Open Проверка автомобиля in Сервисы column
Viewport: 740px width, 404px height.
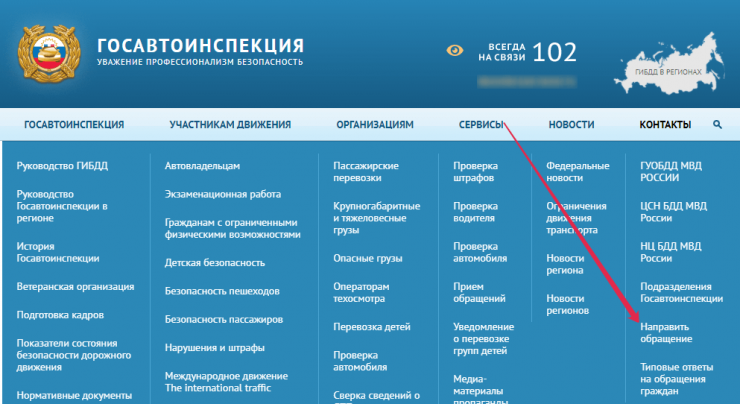(x=480, y=252)
